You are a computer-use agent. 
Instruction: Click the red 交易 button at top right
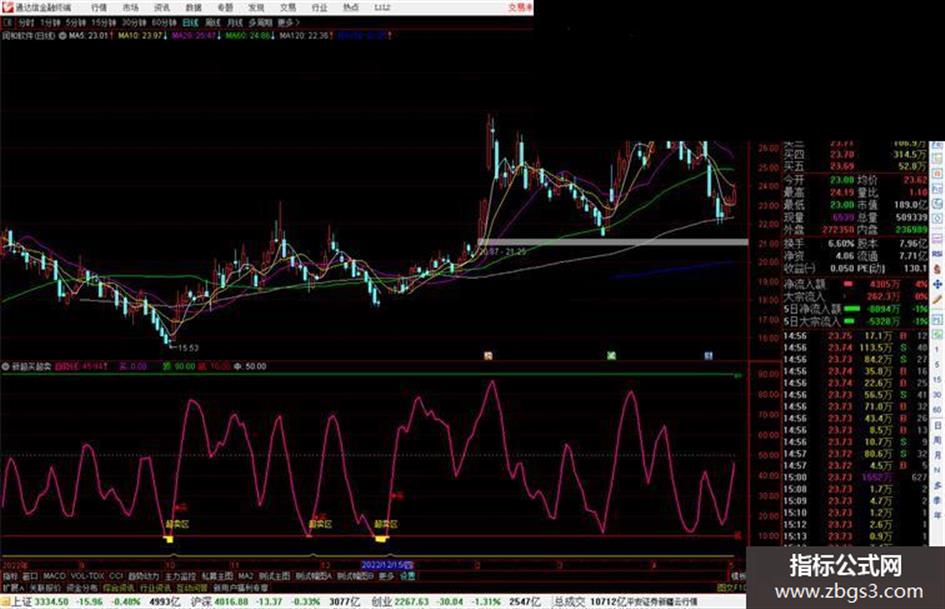[520, 8]
